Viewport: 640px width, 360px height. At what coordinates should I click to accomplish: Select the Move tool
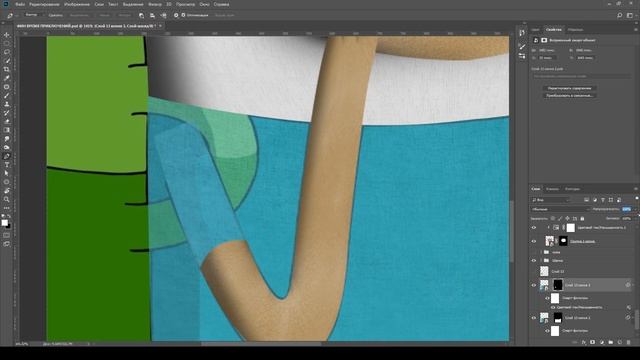[7, 35]
